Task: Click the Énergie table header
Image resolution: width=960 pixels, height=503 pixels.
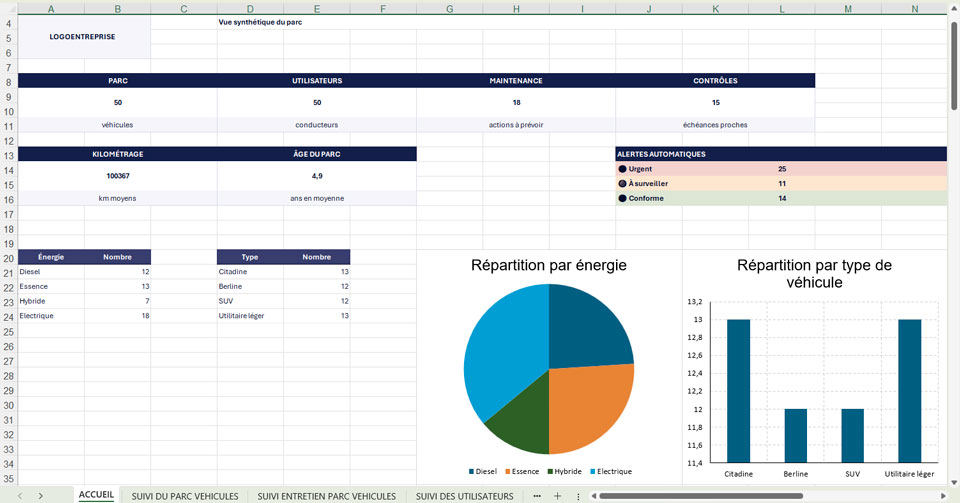Action: [51, 257]
